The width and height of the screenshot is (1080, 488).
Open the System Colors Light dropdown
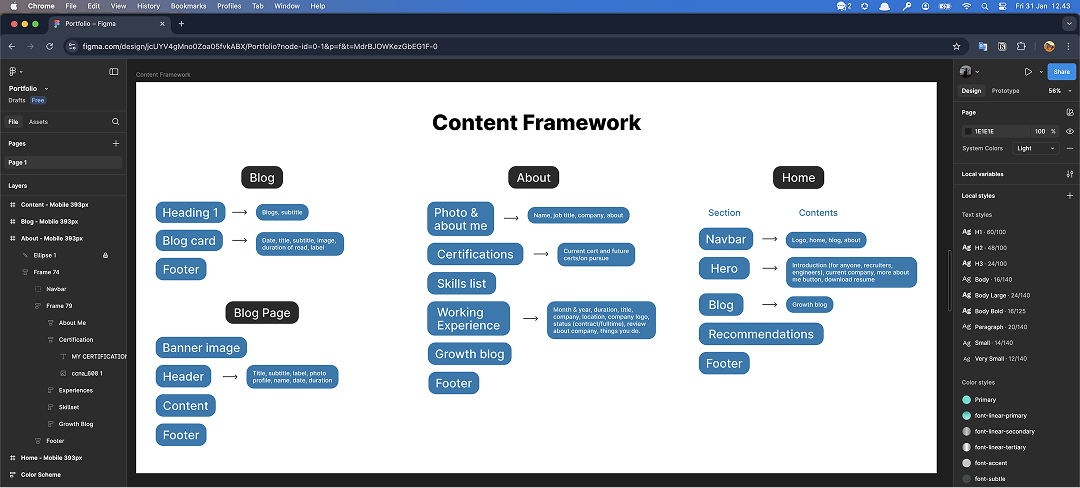point(1035,148)
